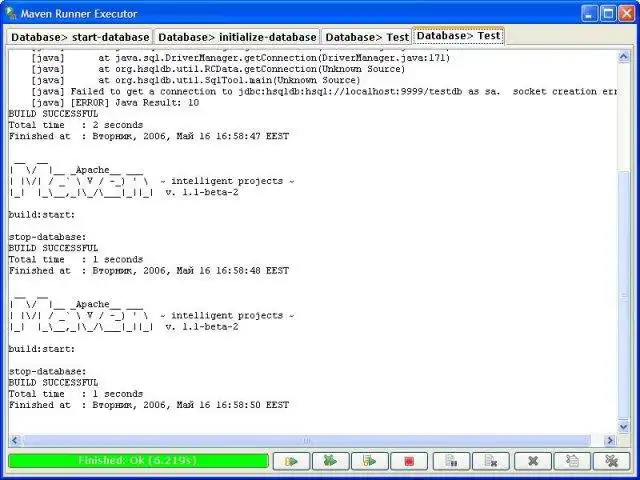This screenshot has width=640, height=480.
Task: Close the Maven Runner Executor window
Action: coord(627,13)
